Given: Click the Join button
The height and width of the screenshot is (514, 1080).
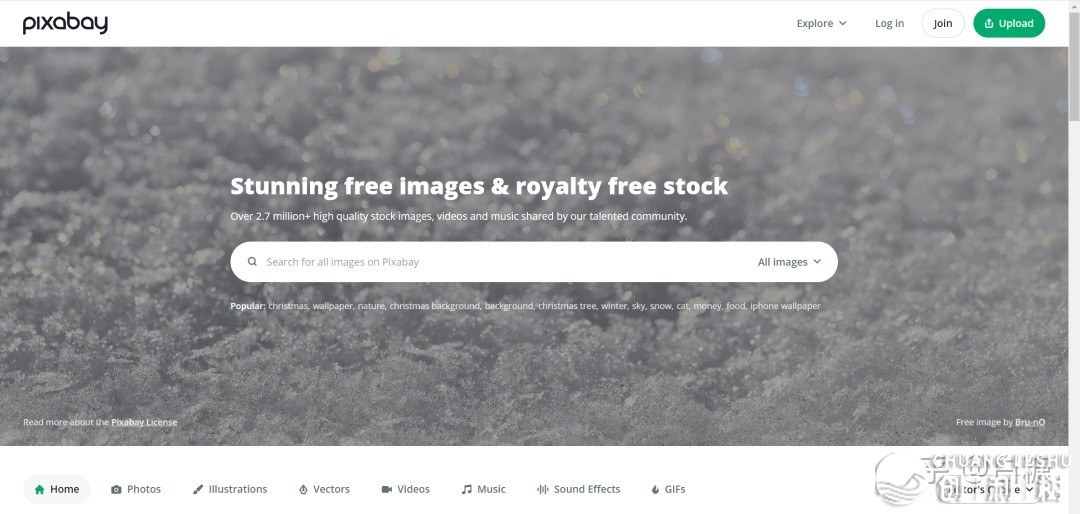Looking at the screenshot, I should pos(943,23).
